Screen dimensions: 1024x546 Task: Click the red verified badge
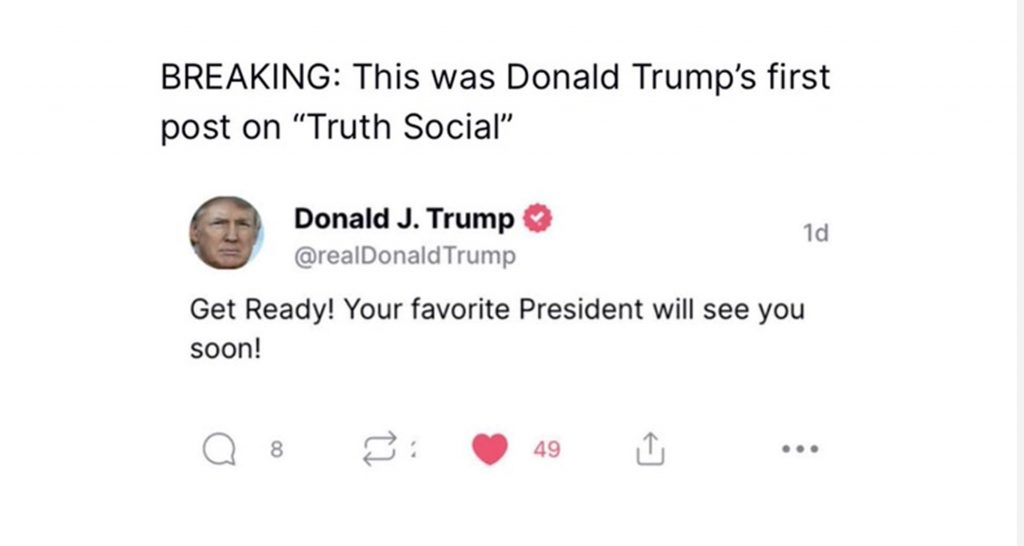(537, 219)
